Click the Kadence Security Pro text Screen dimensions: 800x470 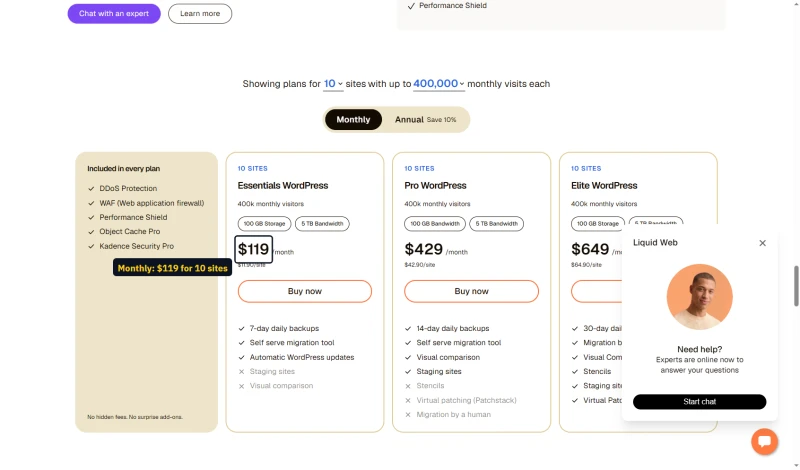[137, 246]
